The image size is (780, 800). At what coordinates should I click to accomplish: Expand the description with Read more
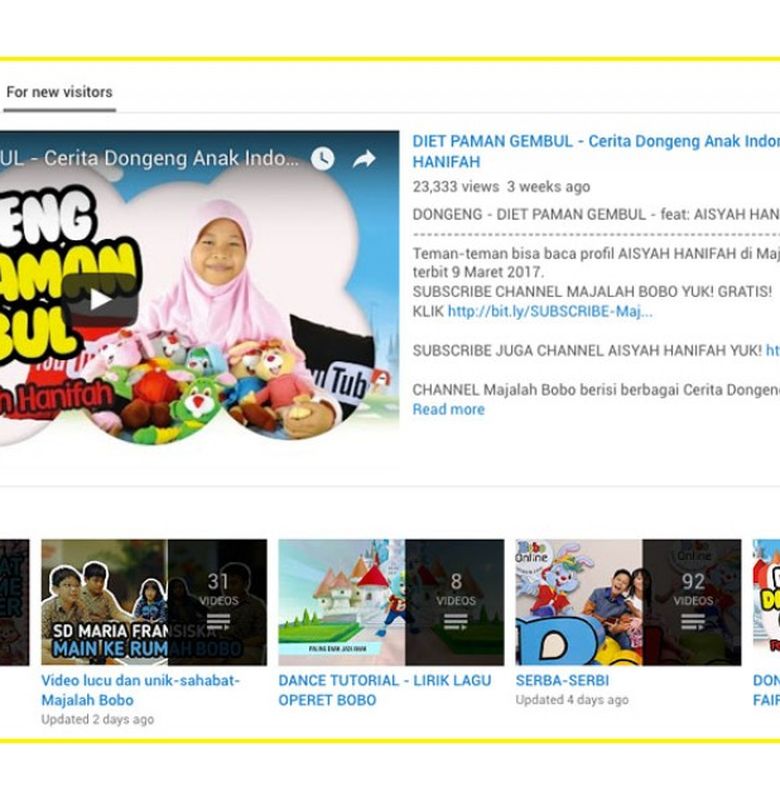tap(448, 409)
